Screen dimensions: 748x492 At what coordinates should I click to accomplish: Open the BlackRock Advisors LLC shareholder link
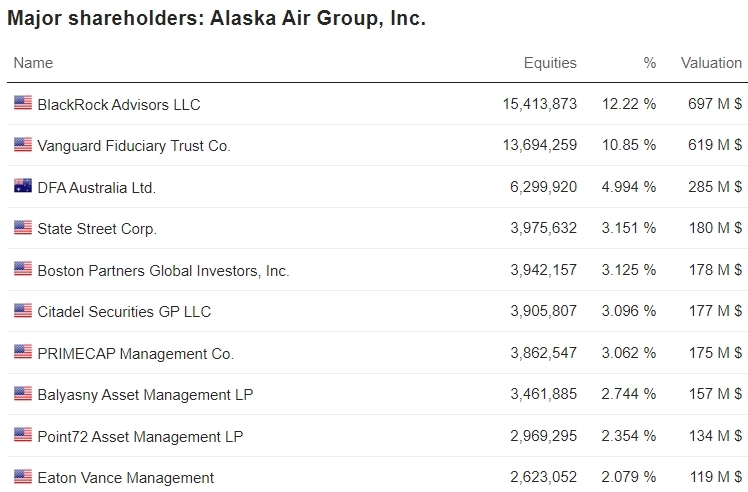coord(119,104)
